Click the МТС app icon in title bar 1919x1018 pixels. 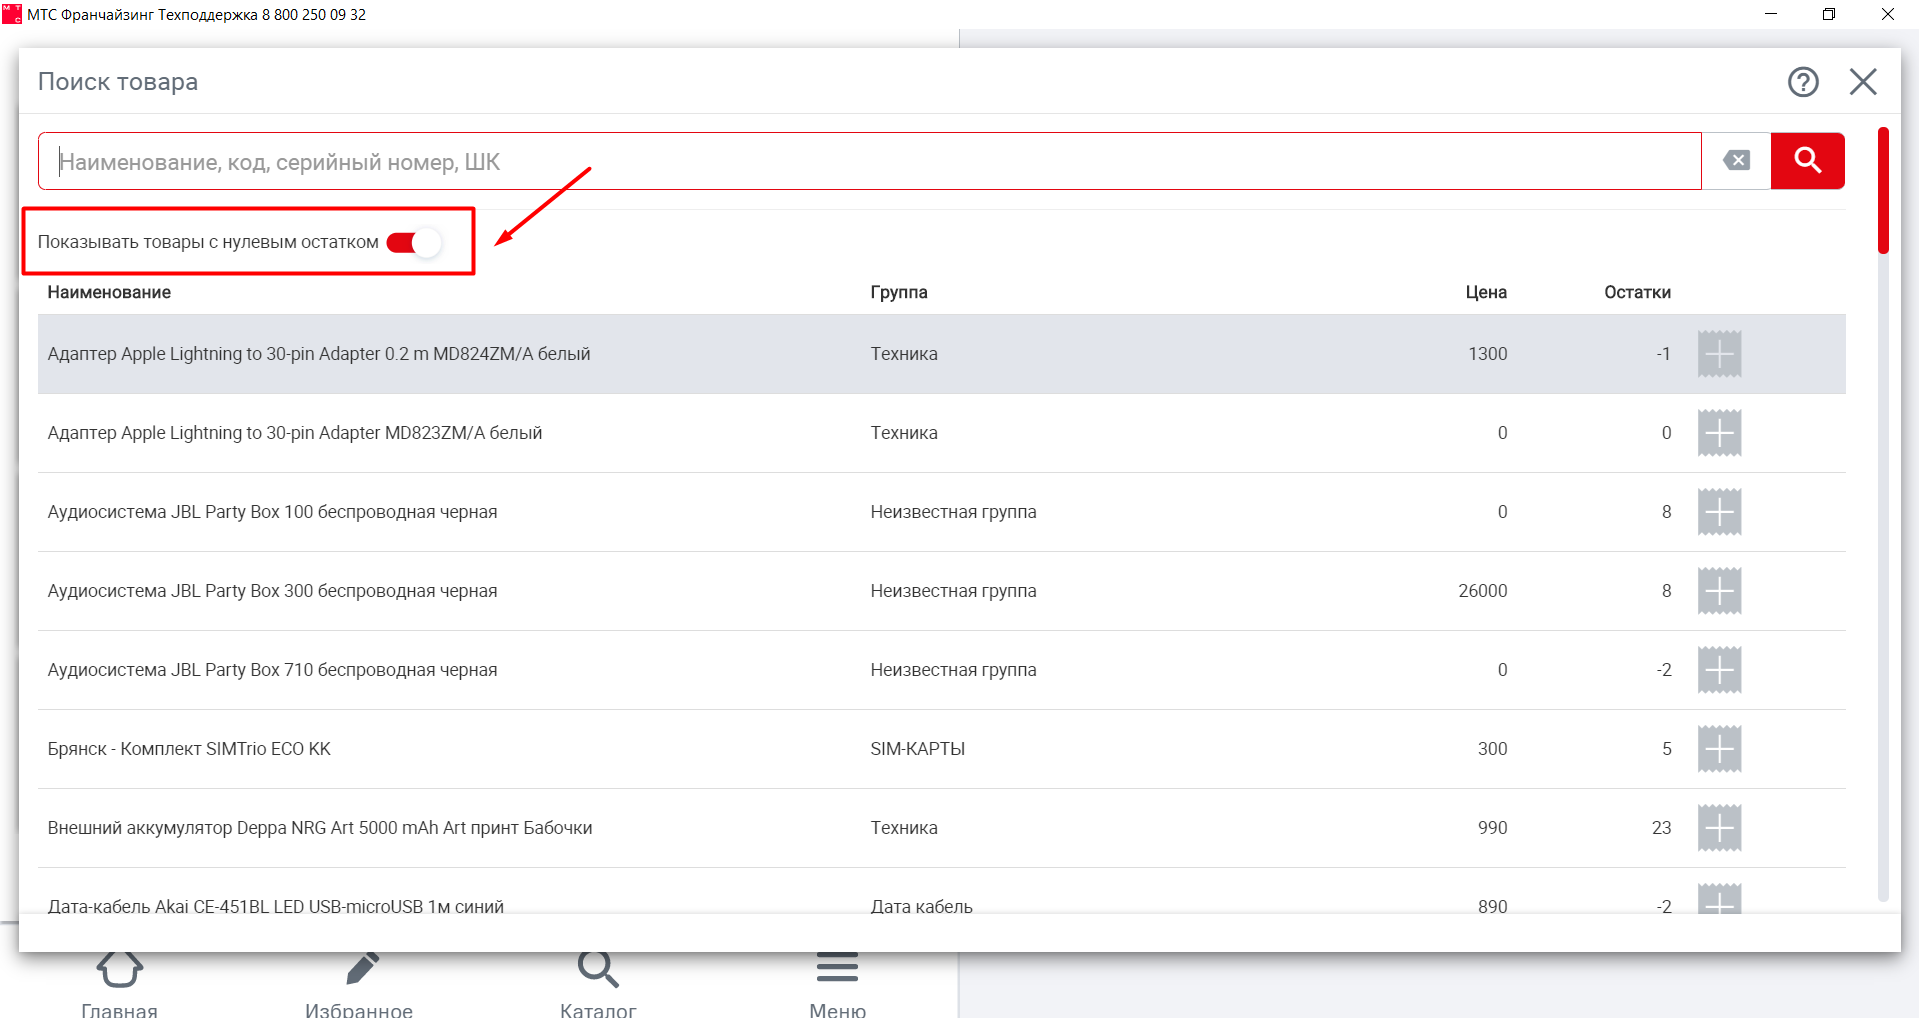coord(12,14)
